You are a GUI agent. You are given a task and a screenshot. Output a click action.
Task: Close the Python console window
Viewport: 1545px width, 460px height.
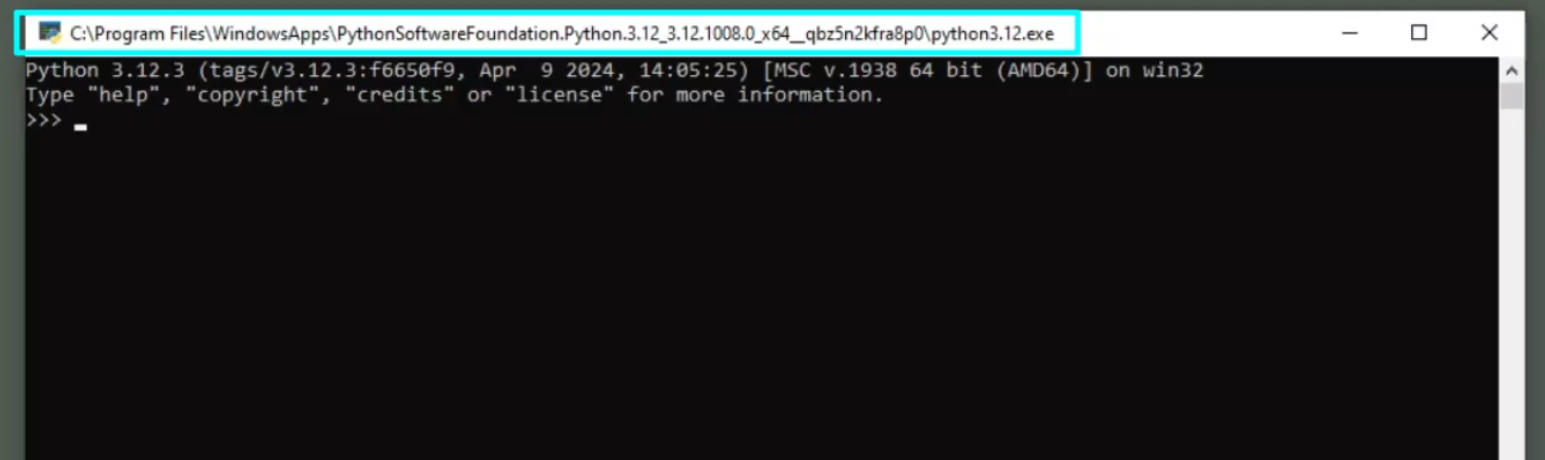1489,33
